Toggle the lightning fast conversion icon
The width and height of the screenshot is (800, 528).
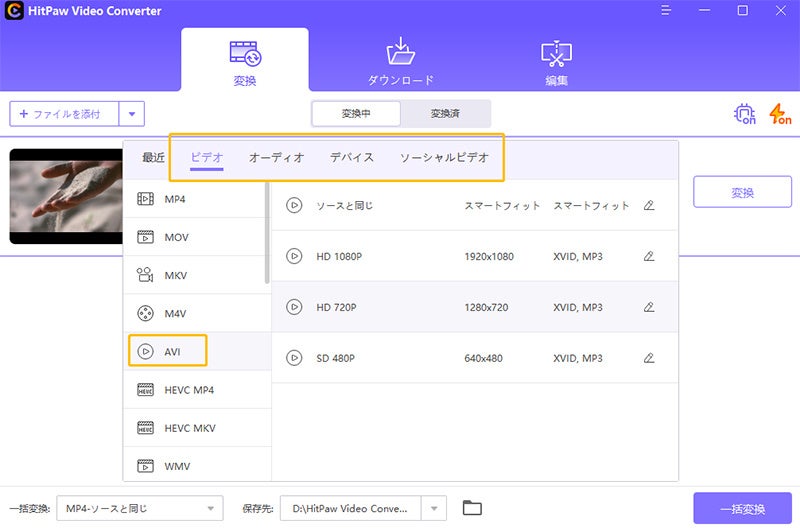(780, 113)
